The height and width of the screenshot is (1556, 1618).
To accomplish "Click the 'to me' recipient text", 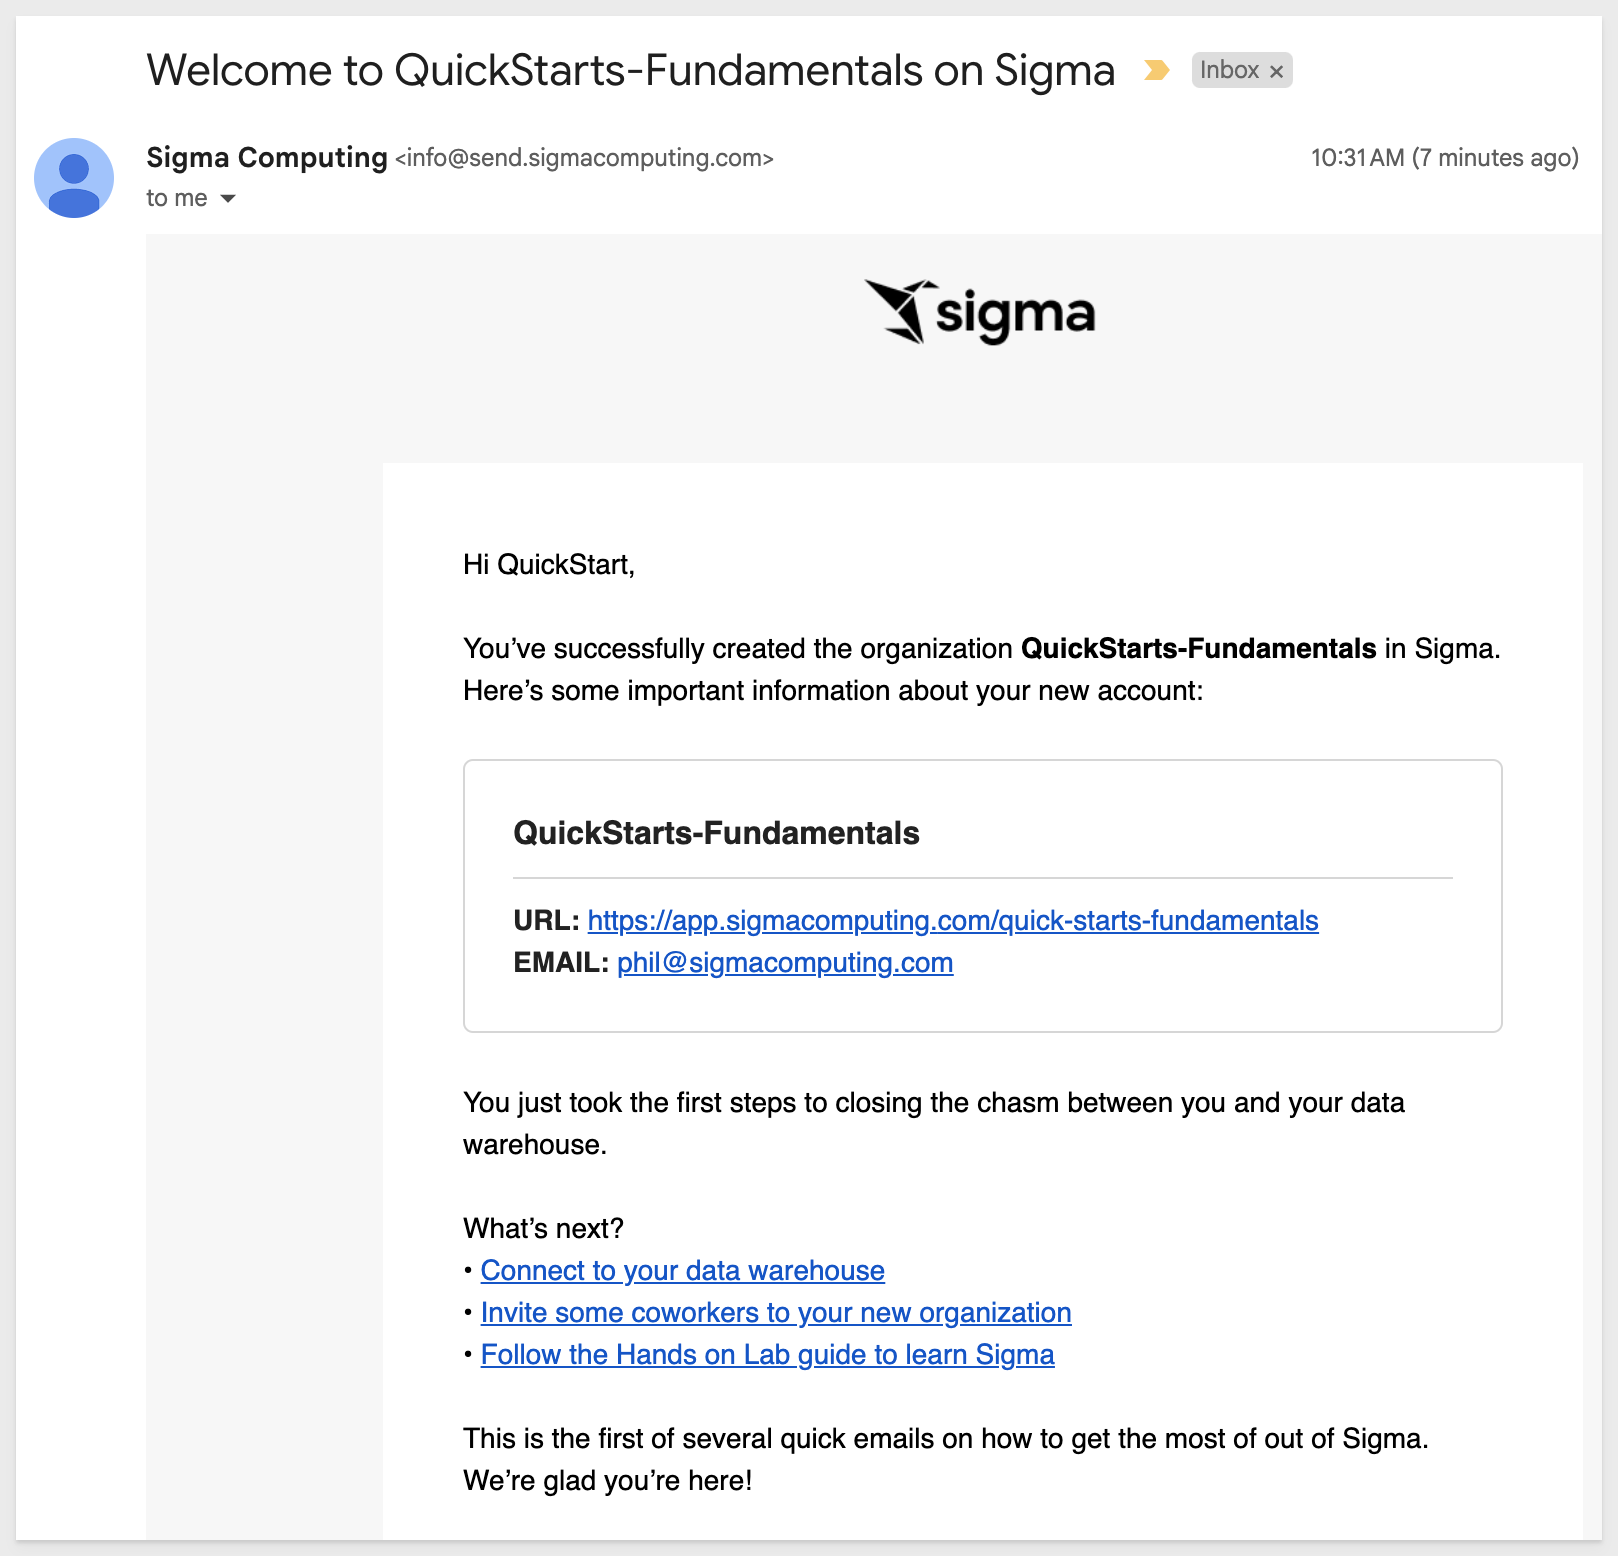I will click(176, 198).
